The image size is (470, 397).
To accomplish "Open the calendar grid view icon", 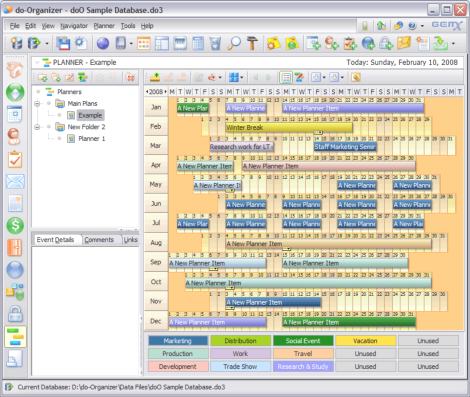I will point(144,43).
